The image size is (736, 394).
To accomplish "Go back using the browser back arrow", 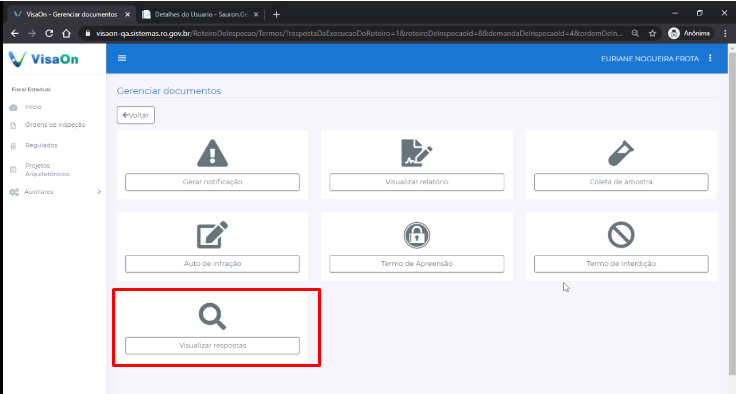I will 15,33.
